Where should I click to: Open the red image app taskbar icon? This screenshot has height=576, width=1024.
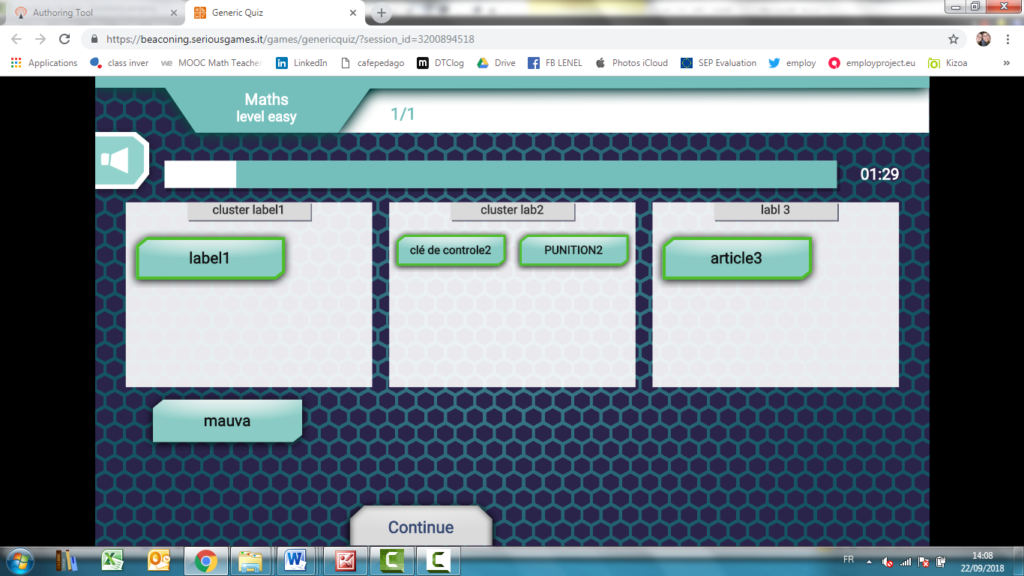click(345, 561)
